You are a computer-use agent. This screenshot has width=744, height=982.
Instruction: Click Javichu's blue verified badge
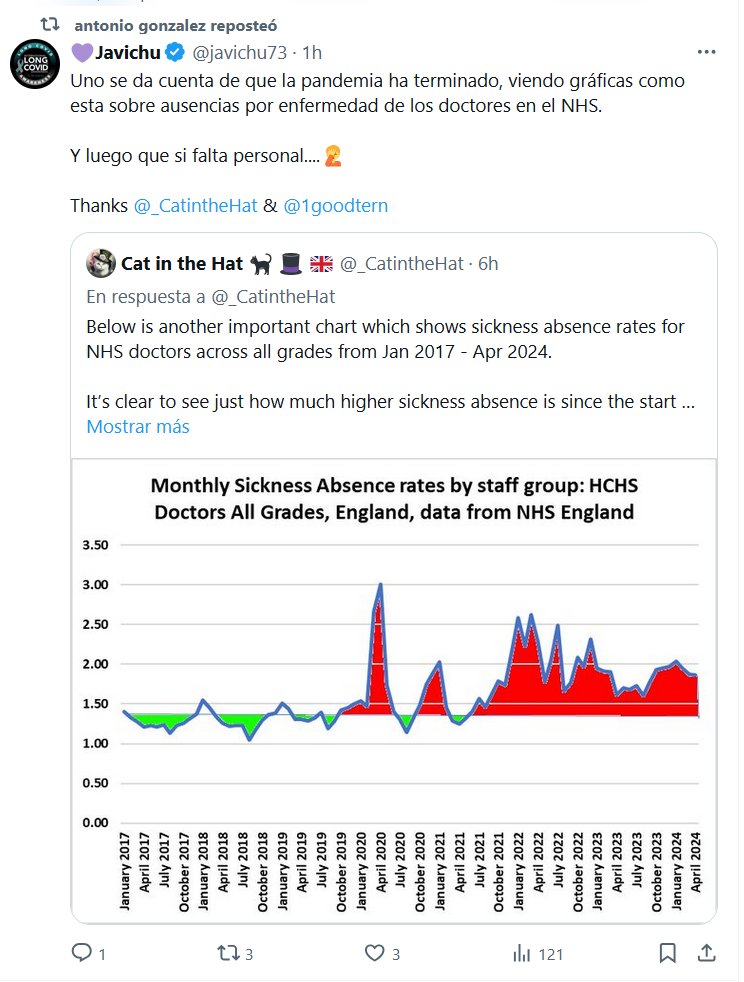pyautogui.click(x=174, y=52)
